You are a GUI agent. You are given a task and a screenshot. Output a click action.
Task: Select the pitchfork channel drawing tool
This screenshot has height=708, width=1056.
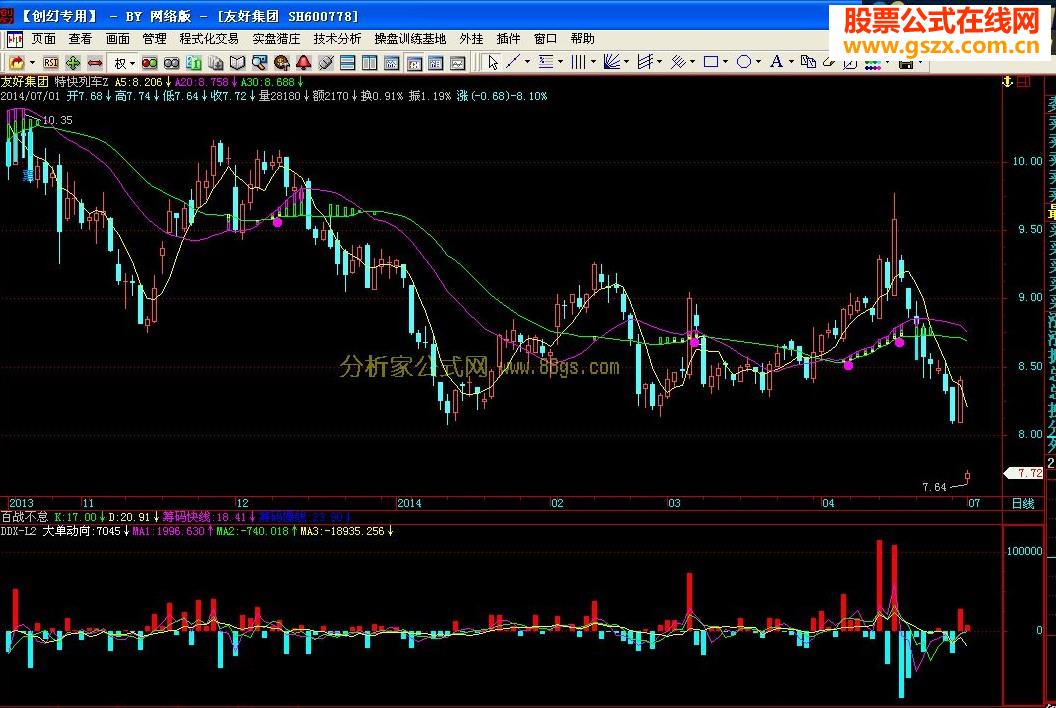pyautogui.click(x=645, y=62)
